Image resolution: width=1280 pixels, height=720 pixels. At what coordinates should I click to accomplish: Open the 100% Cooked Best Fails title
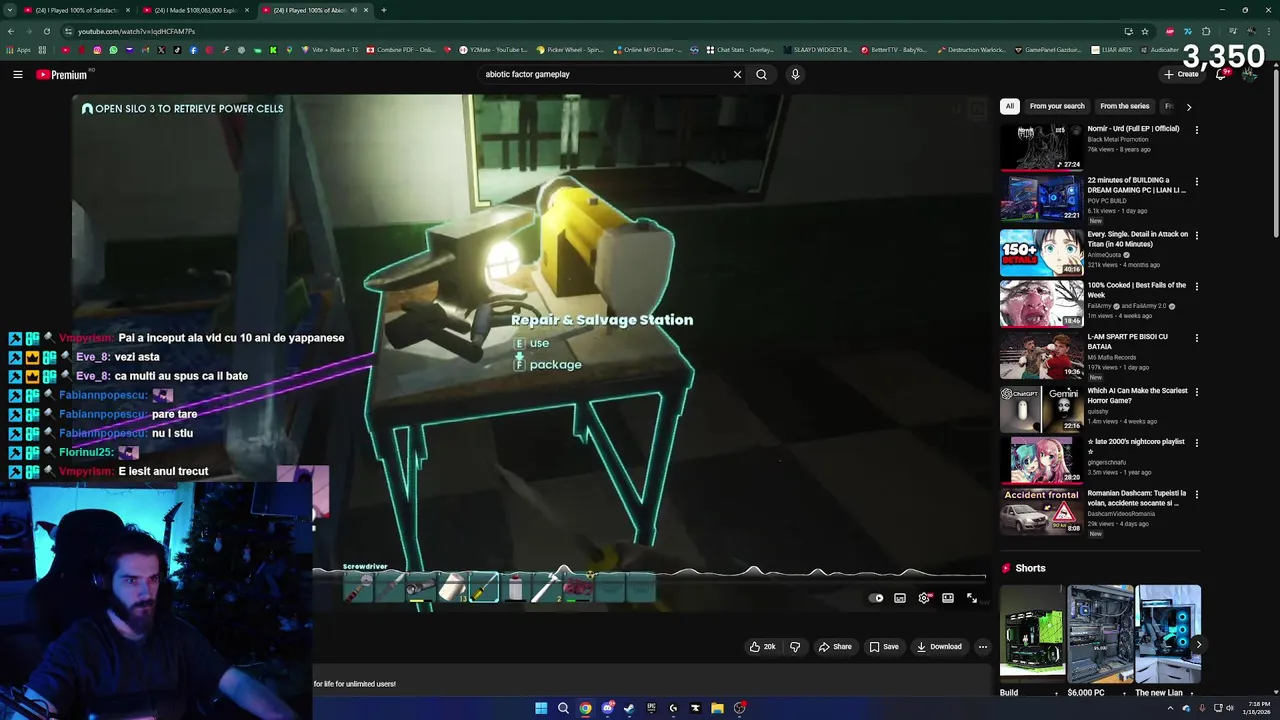pyautogui.click(x=1137, y=290)
